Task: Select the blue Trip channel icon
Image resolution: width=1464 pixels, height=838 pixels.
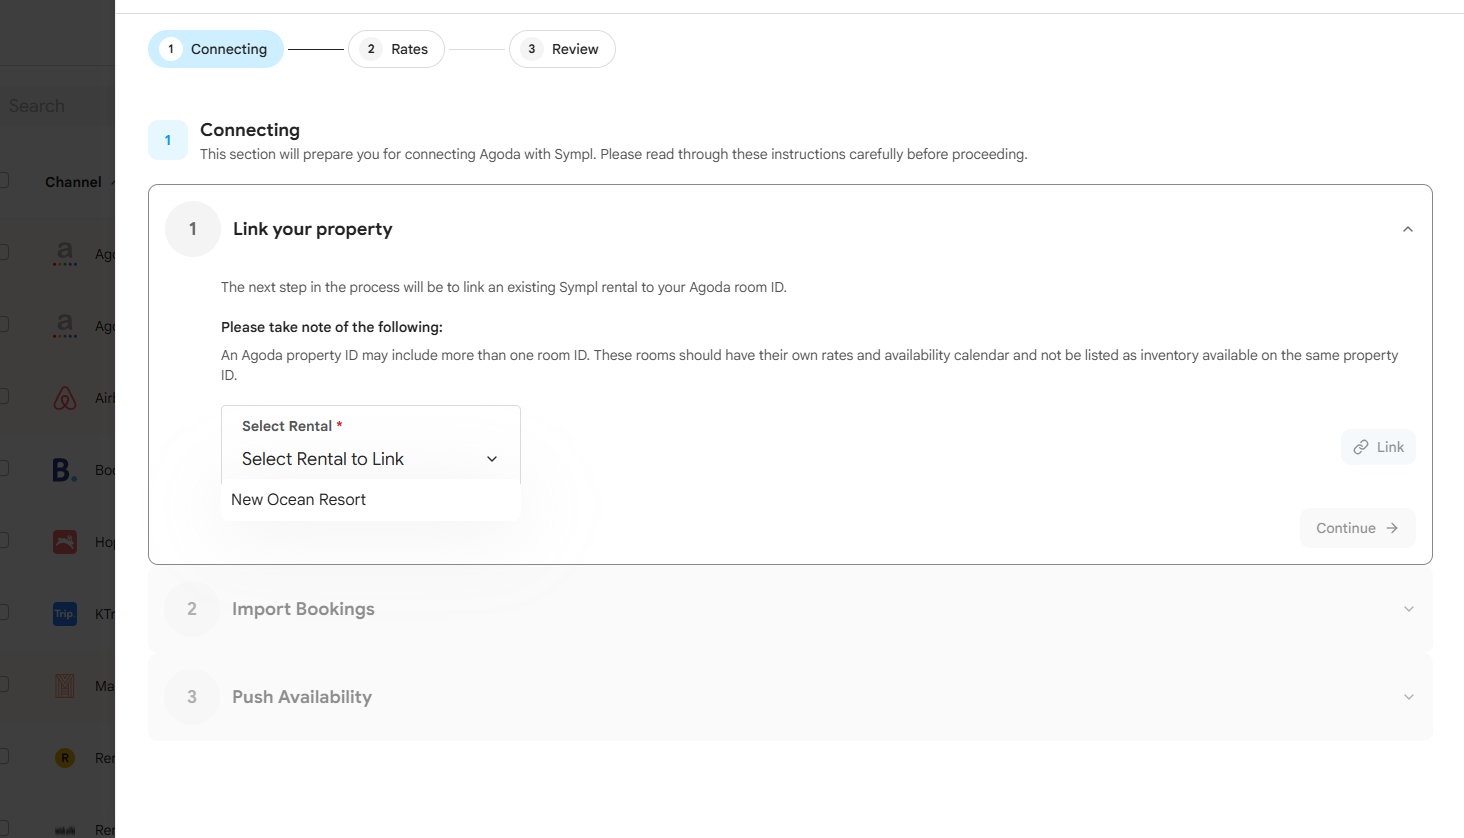Action: pyautogui.click(x=65, y=614)
